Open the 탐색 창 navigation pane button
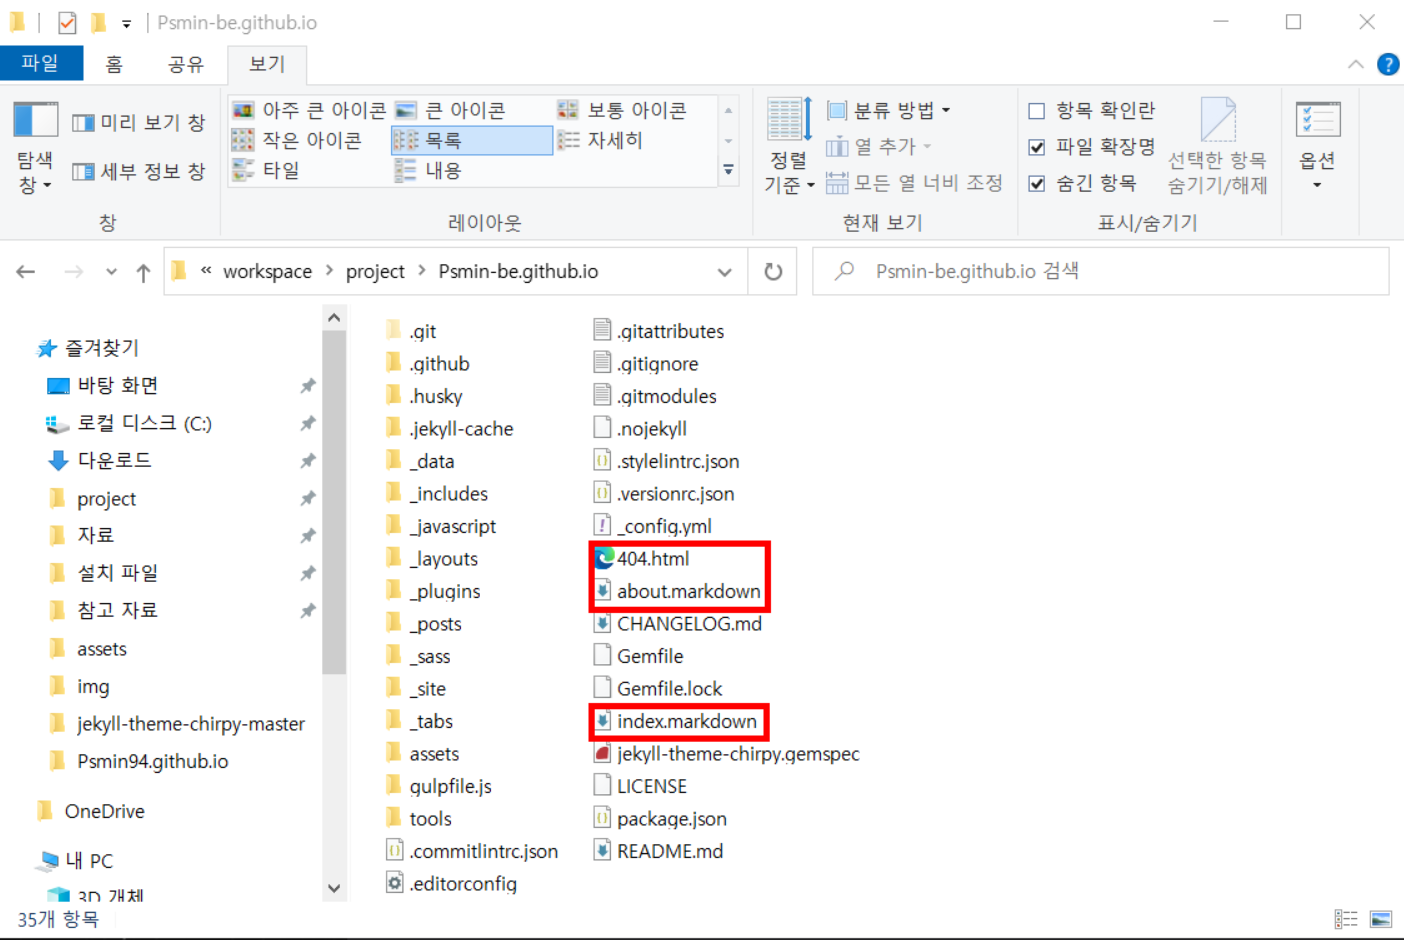Image resolution: width=1404 pixels, height=940 pixels. (35, 147)
